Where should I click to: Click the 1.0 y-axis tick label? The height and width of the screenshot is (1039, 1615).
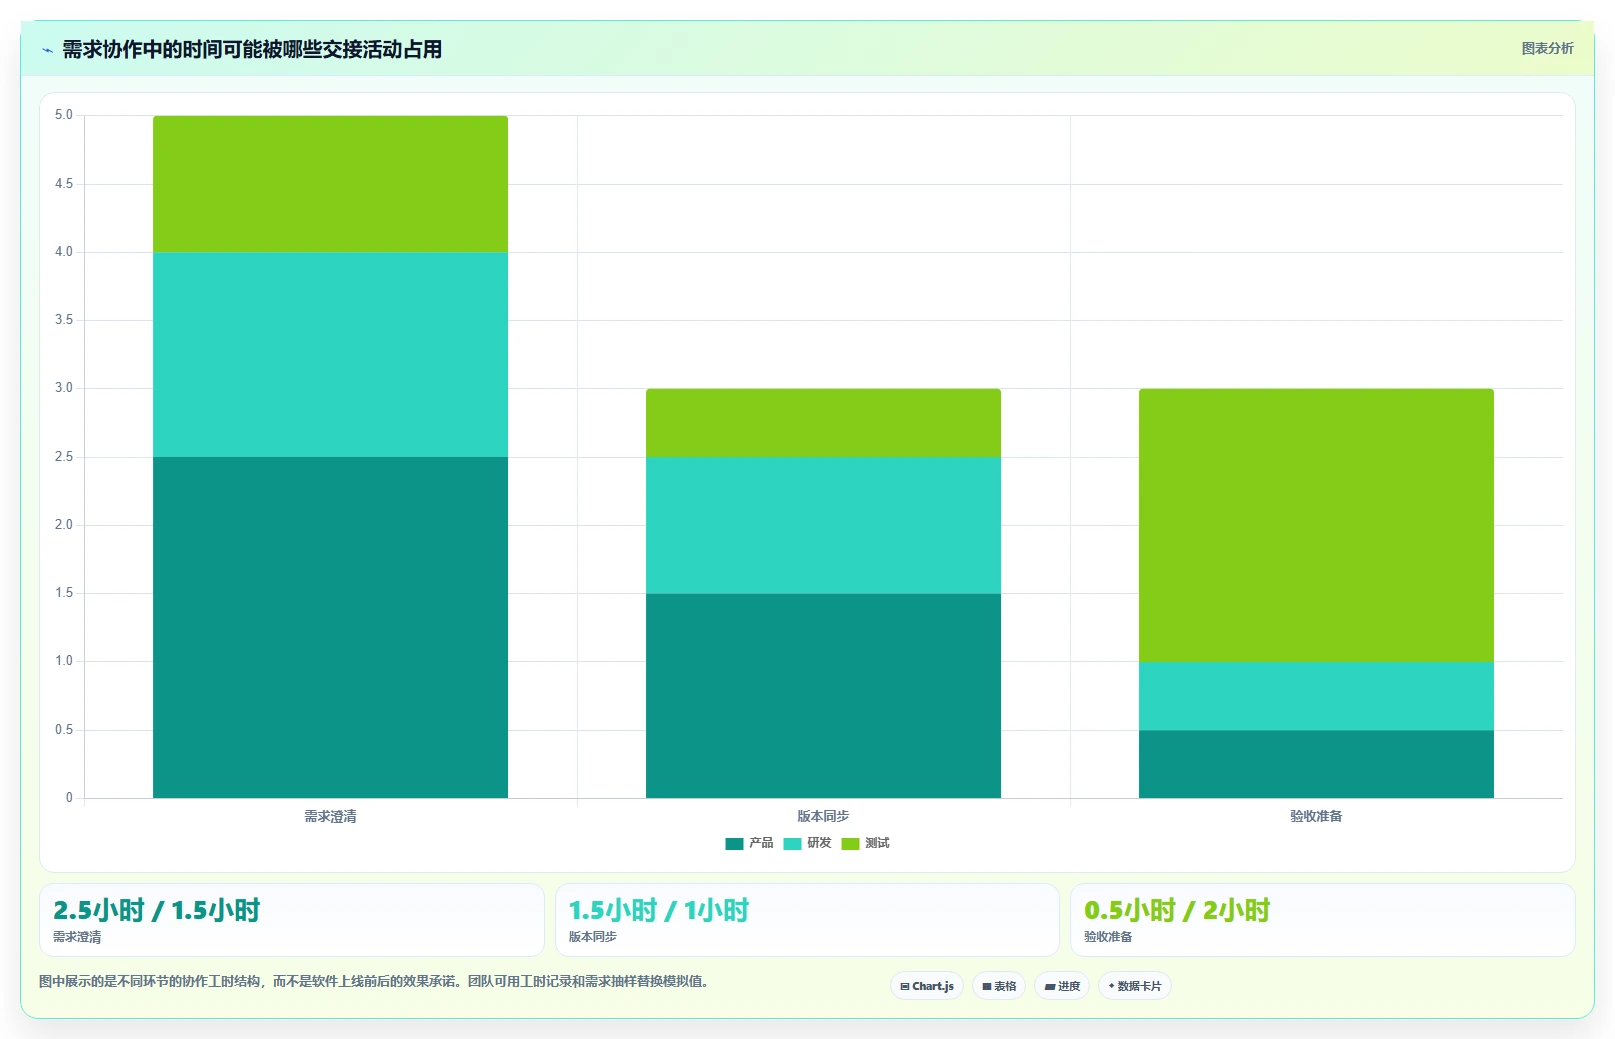(x=64, y=661)
